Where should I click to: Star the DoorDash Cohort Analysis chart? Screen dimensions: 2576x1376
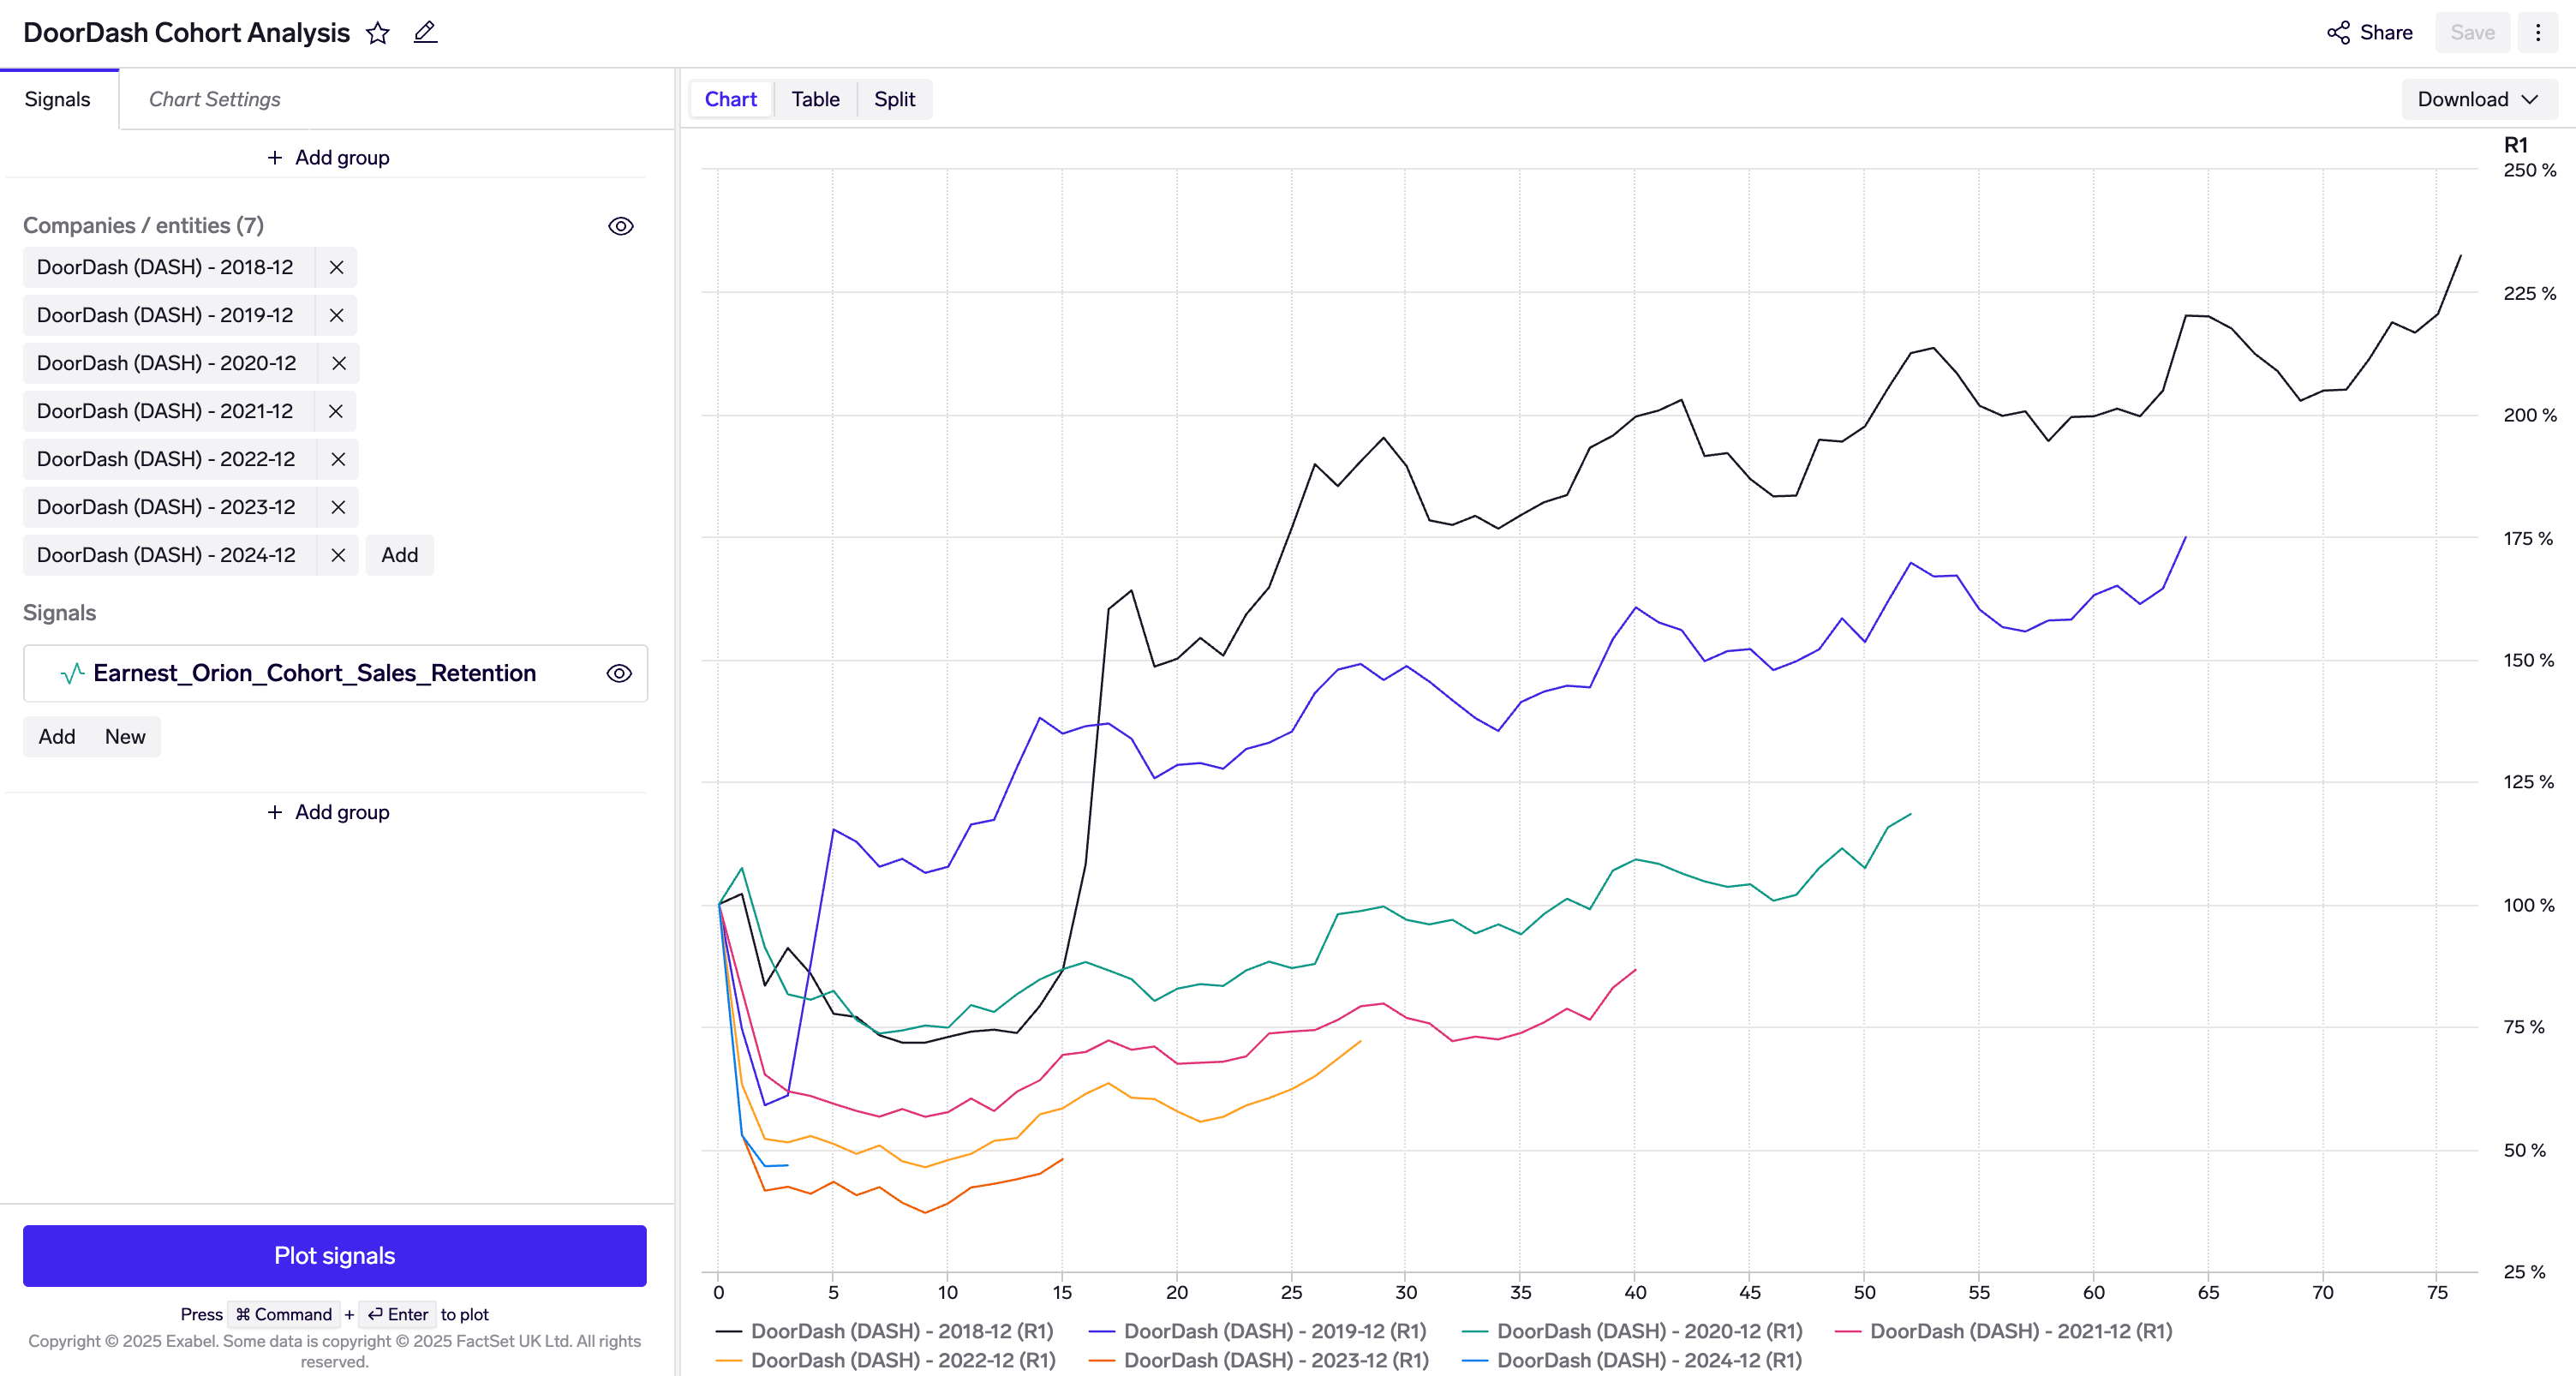coord(377,33)
